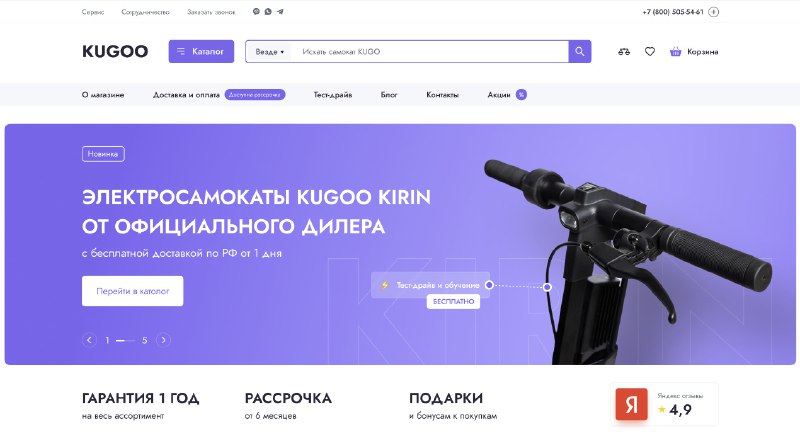Go to previous banner slide arrow

pyautogui.click(x=89, y=340)
